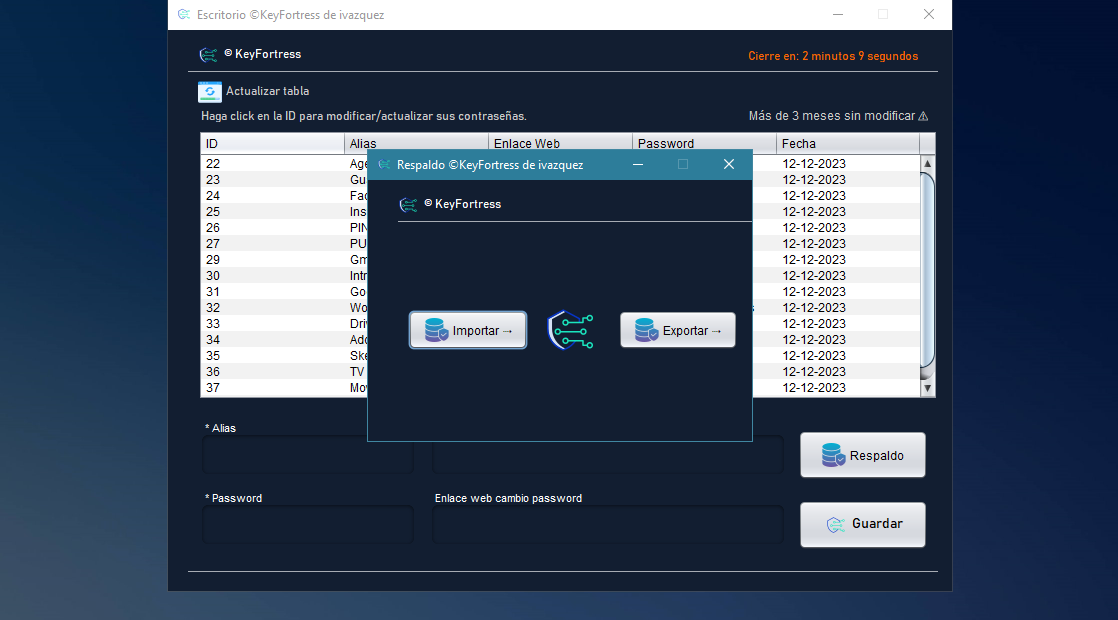Sort table by ID column header
Viewport: 1118px width, 620px height.
pos(272,144)
